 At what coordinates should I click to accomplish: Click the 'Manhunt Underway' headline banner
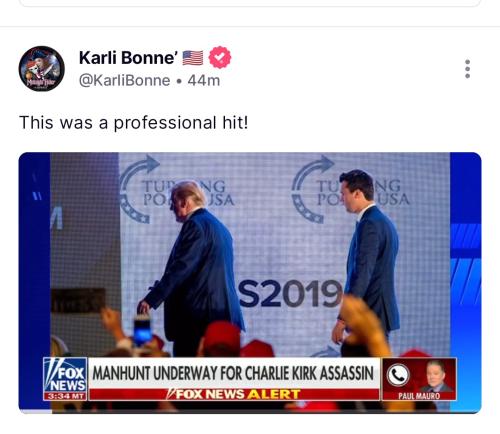[x=234, y=373]
